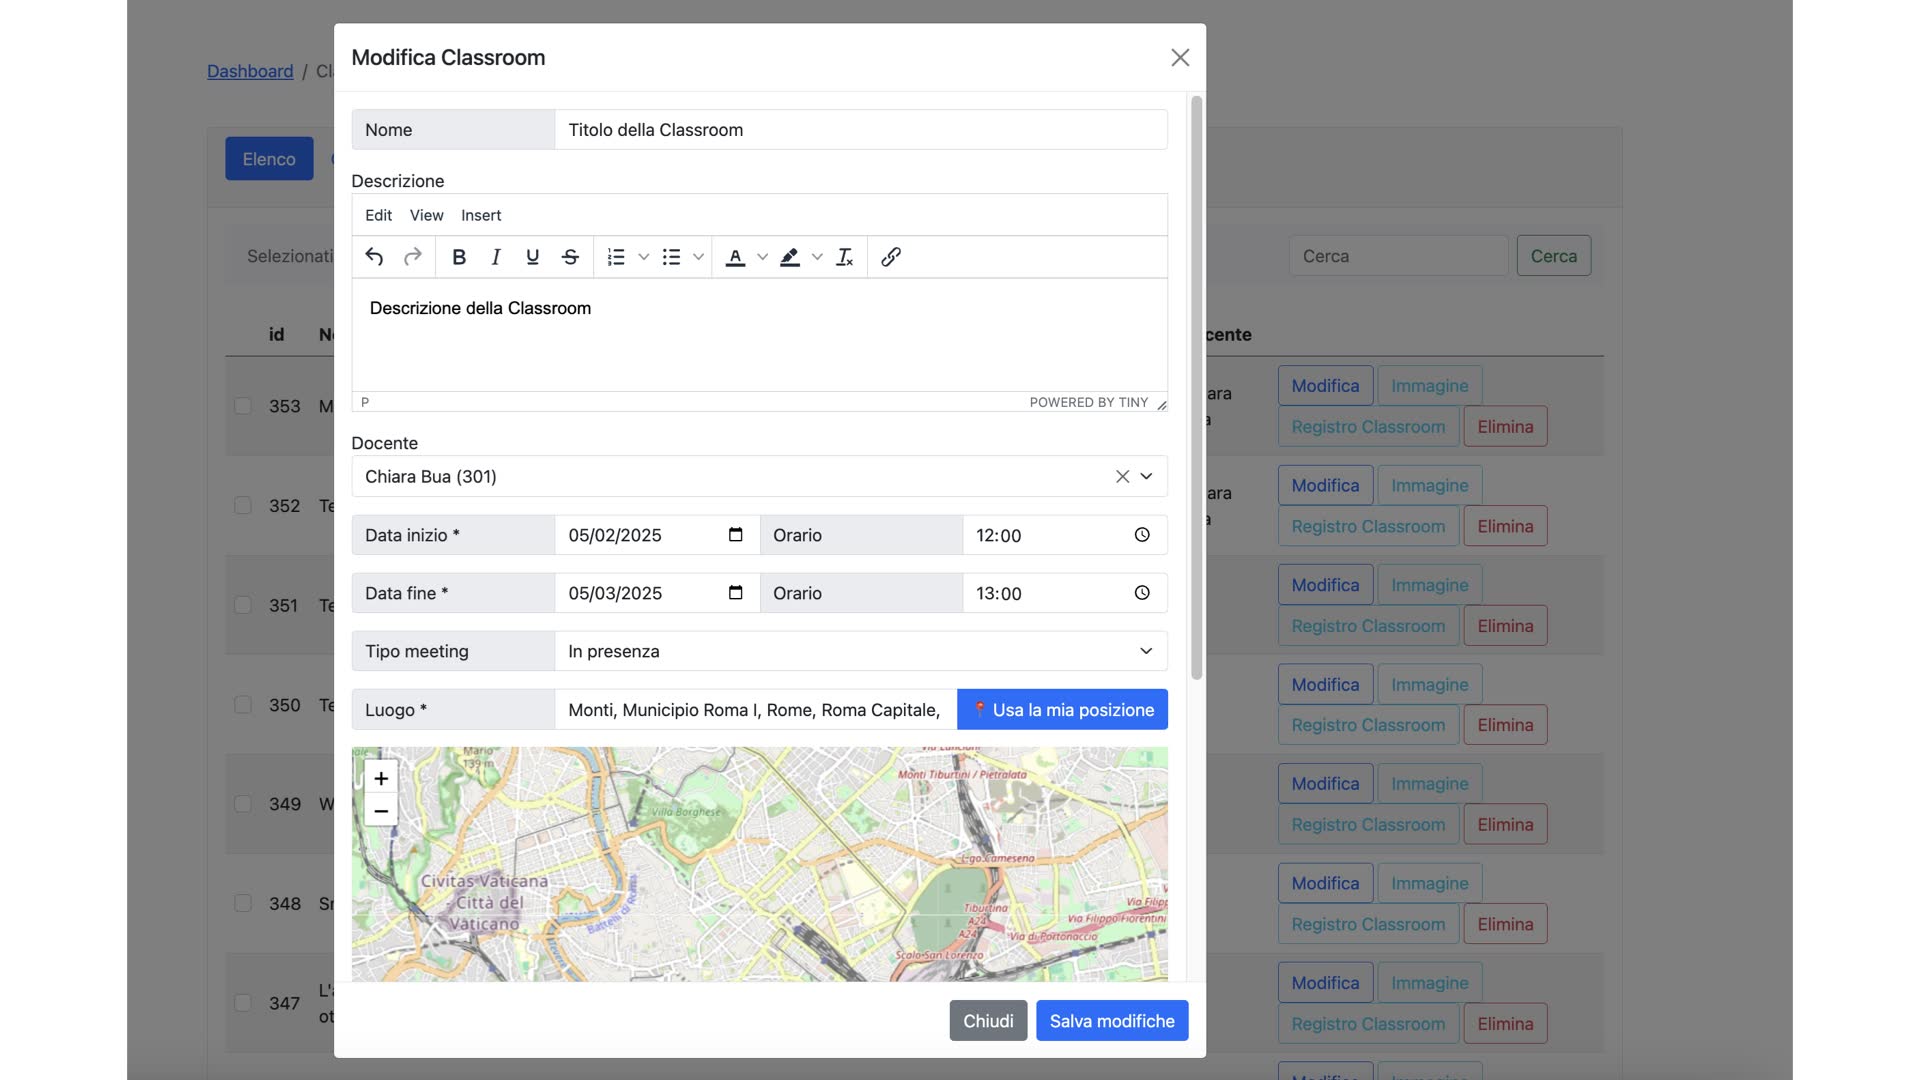Apply strikethrough formatting
The height and width of the screenshot is (1080, 1920).
[x=570, y=257]
